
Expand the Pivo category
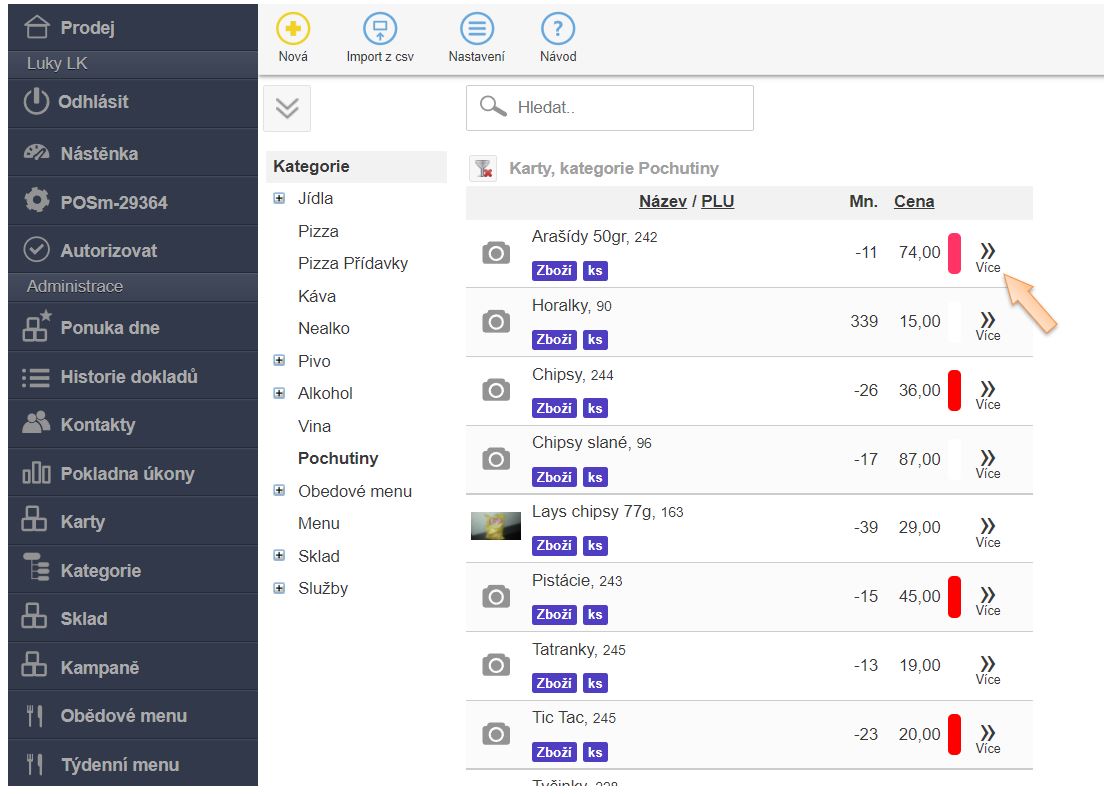tap(279, 361)
